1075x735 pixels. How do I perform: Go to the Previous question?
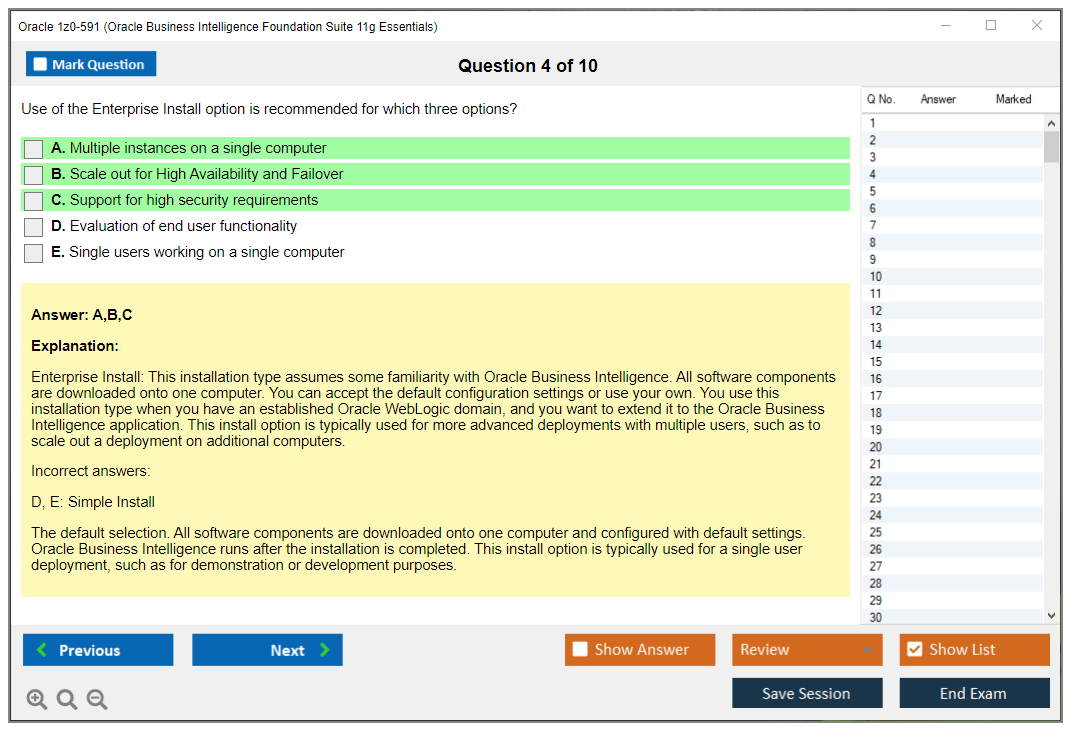[98, 650]
